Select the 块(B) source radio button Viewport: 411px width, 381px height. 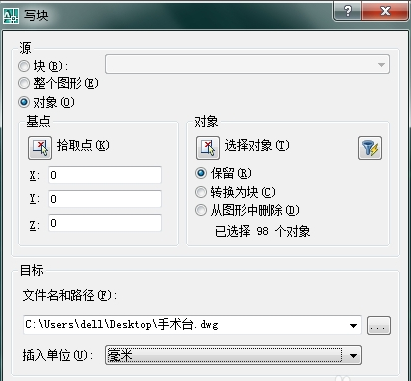point(24,66)
